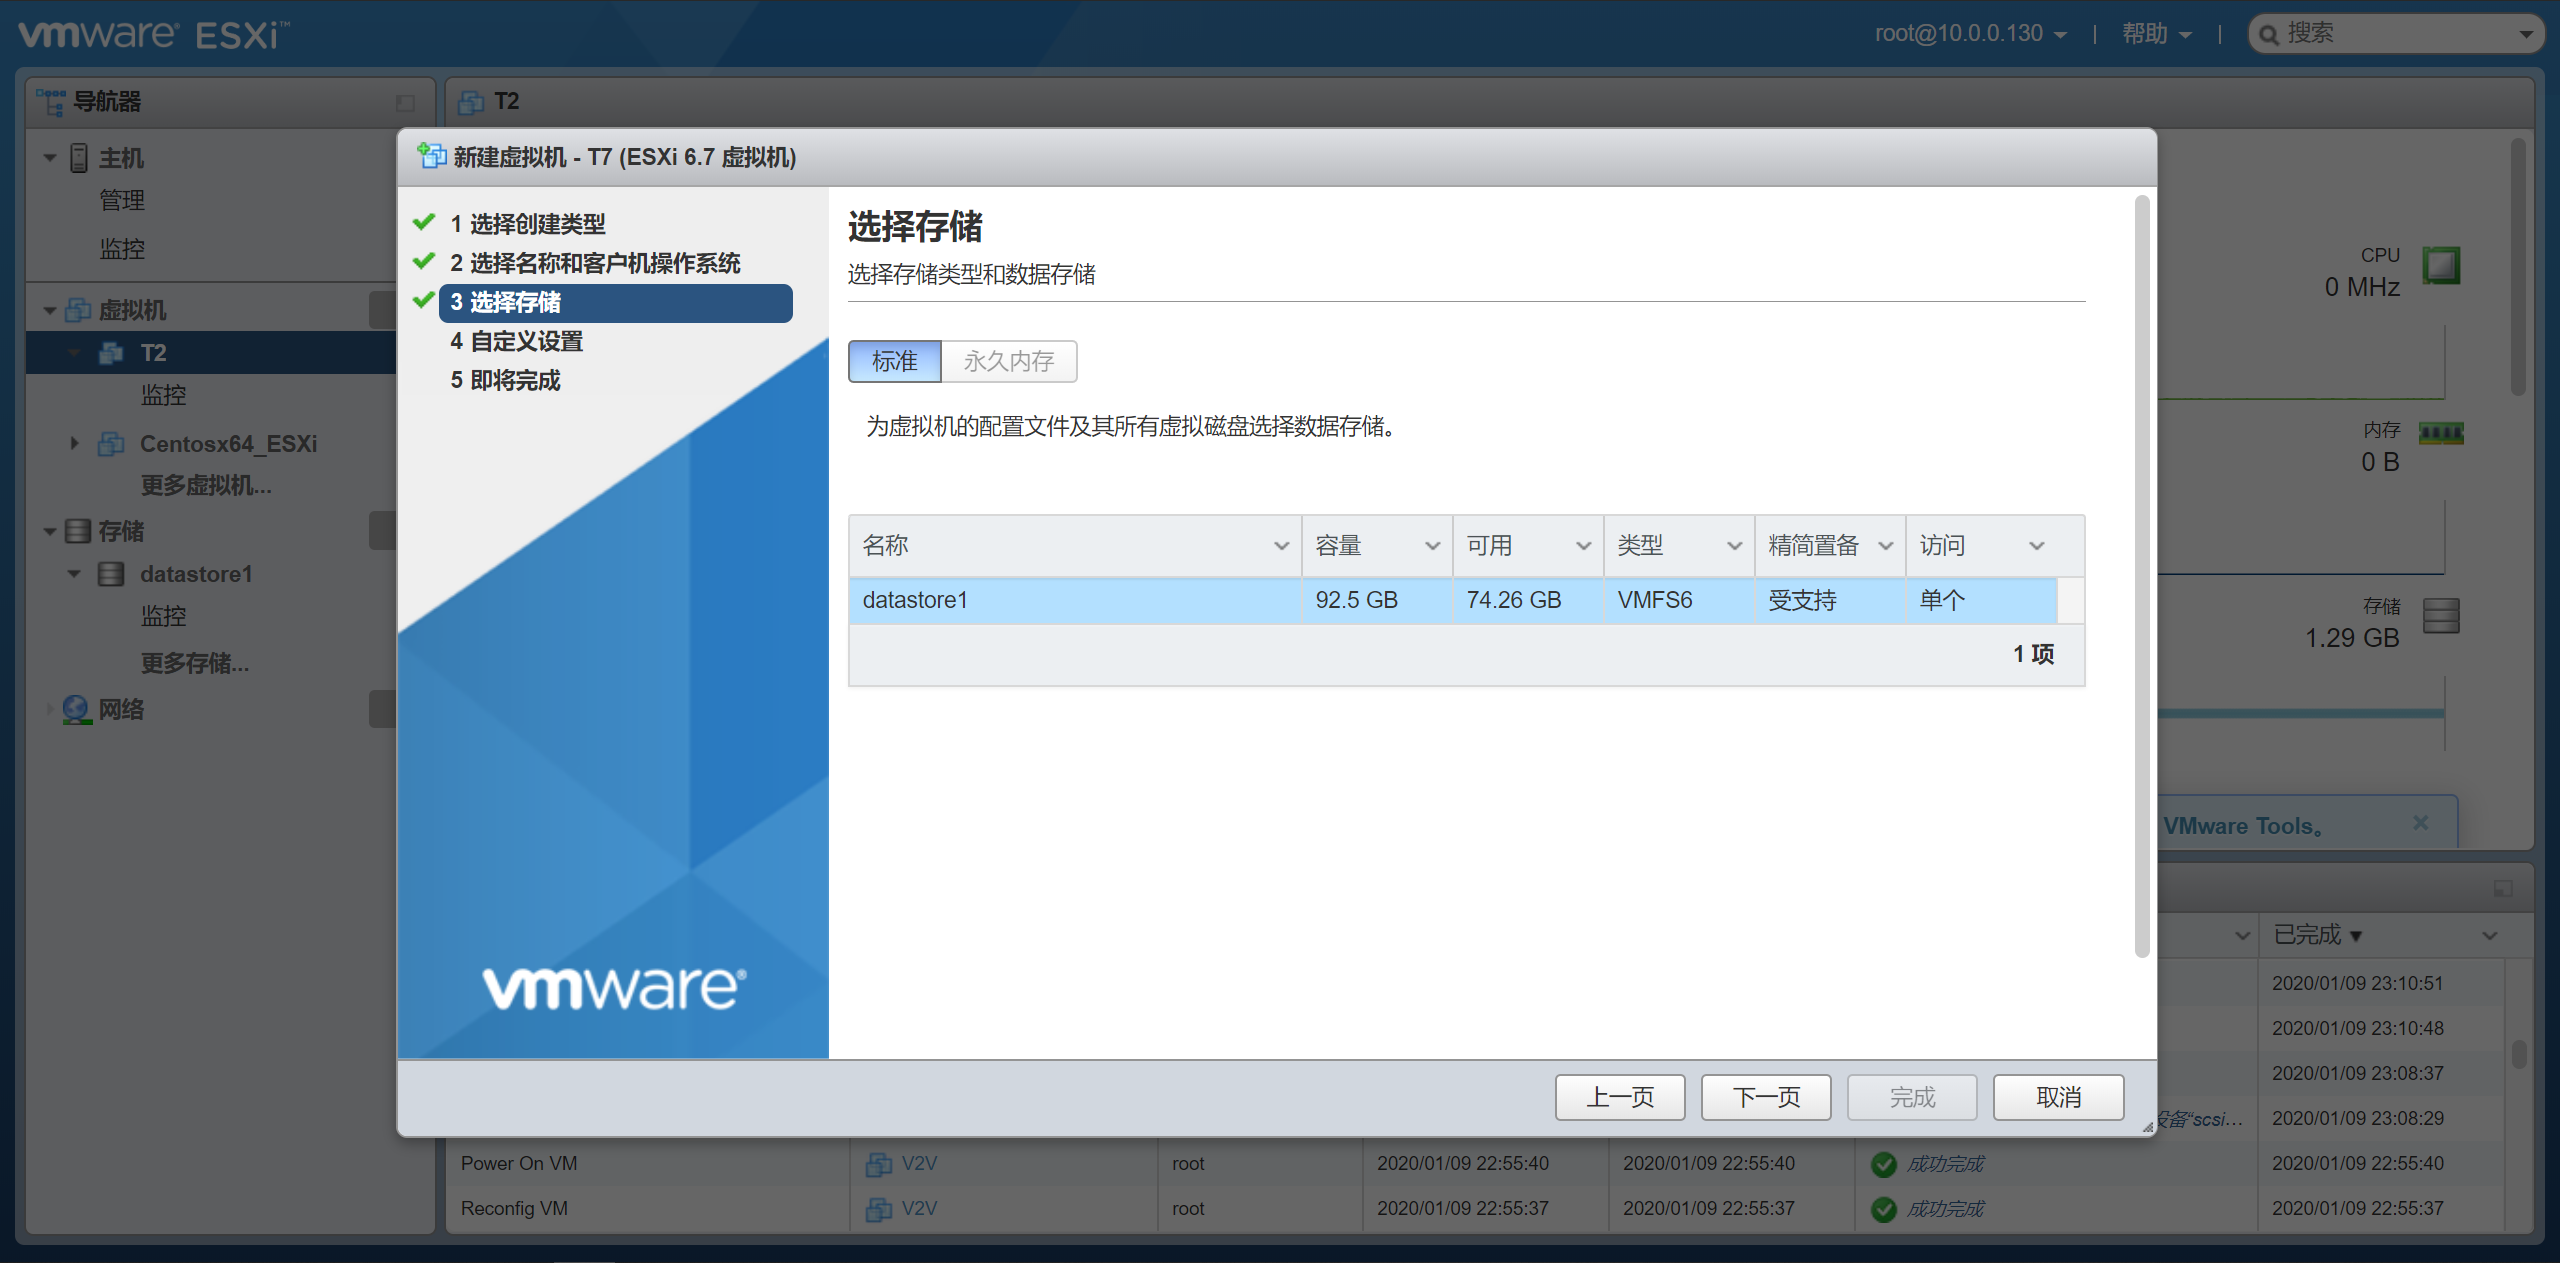The width and height of the screenshot is (2560, 1263).
Task: Go to step 1 选择创建类型
Action: 527,224
